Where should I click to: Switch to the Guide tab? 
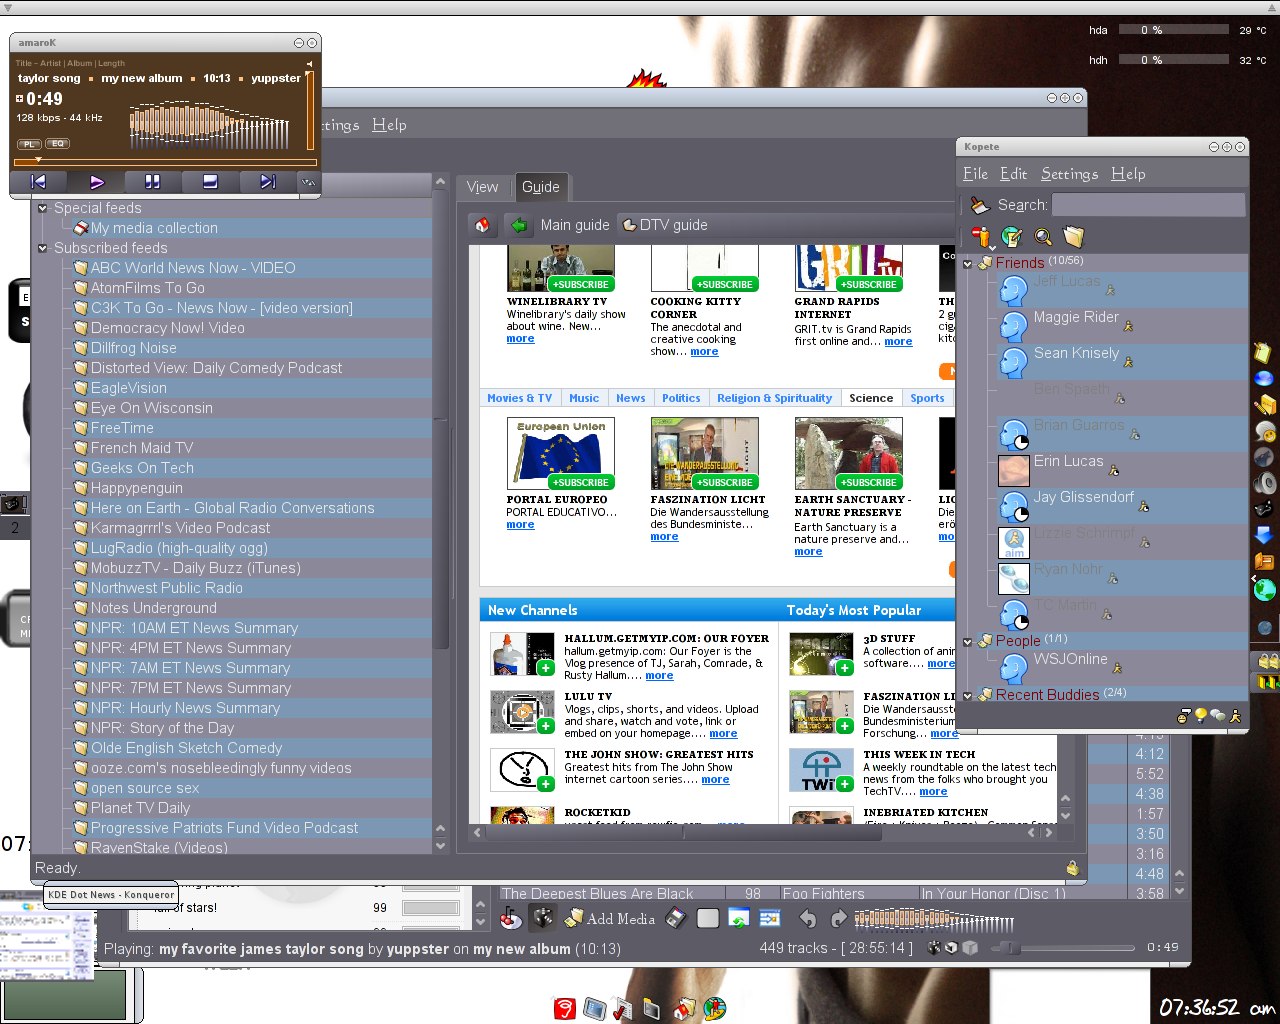coord(541,187)
